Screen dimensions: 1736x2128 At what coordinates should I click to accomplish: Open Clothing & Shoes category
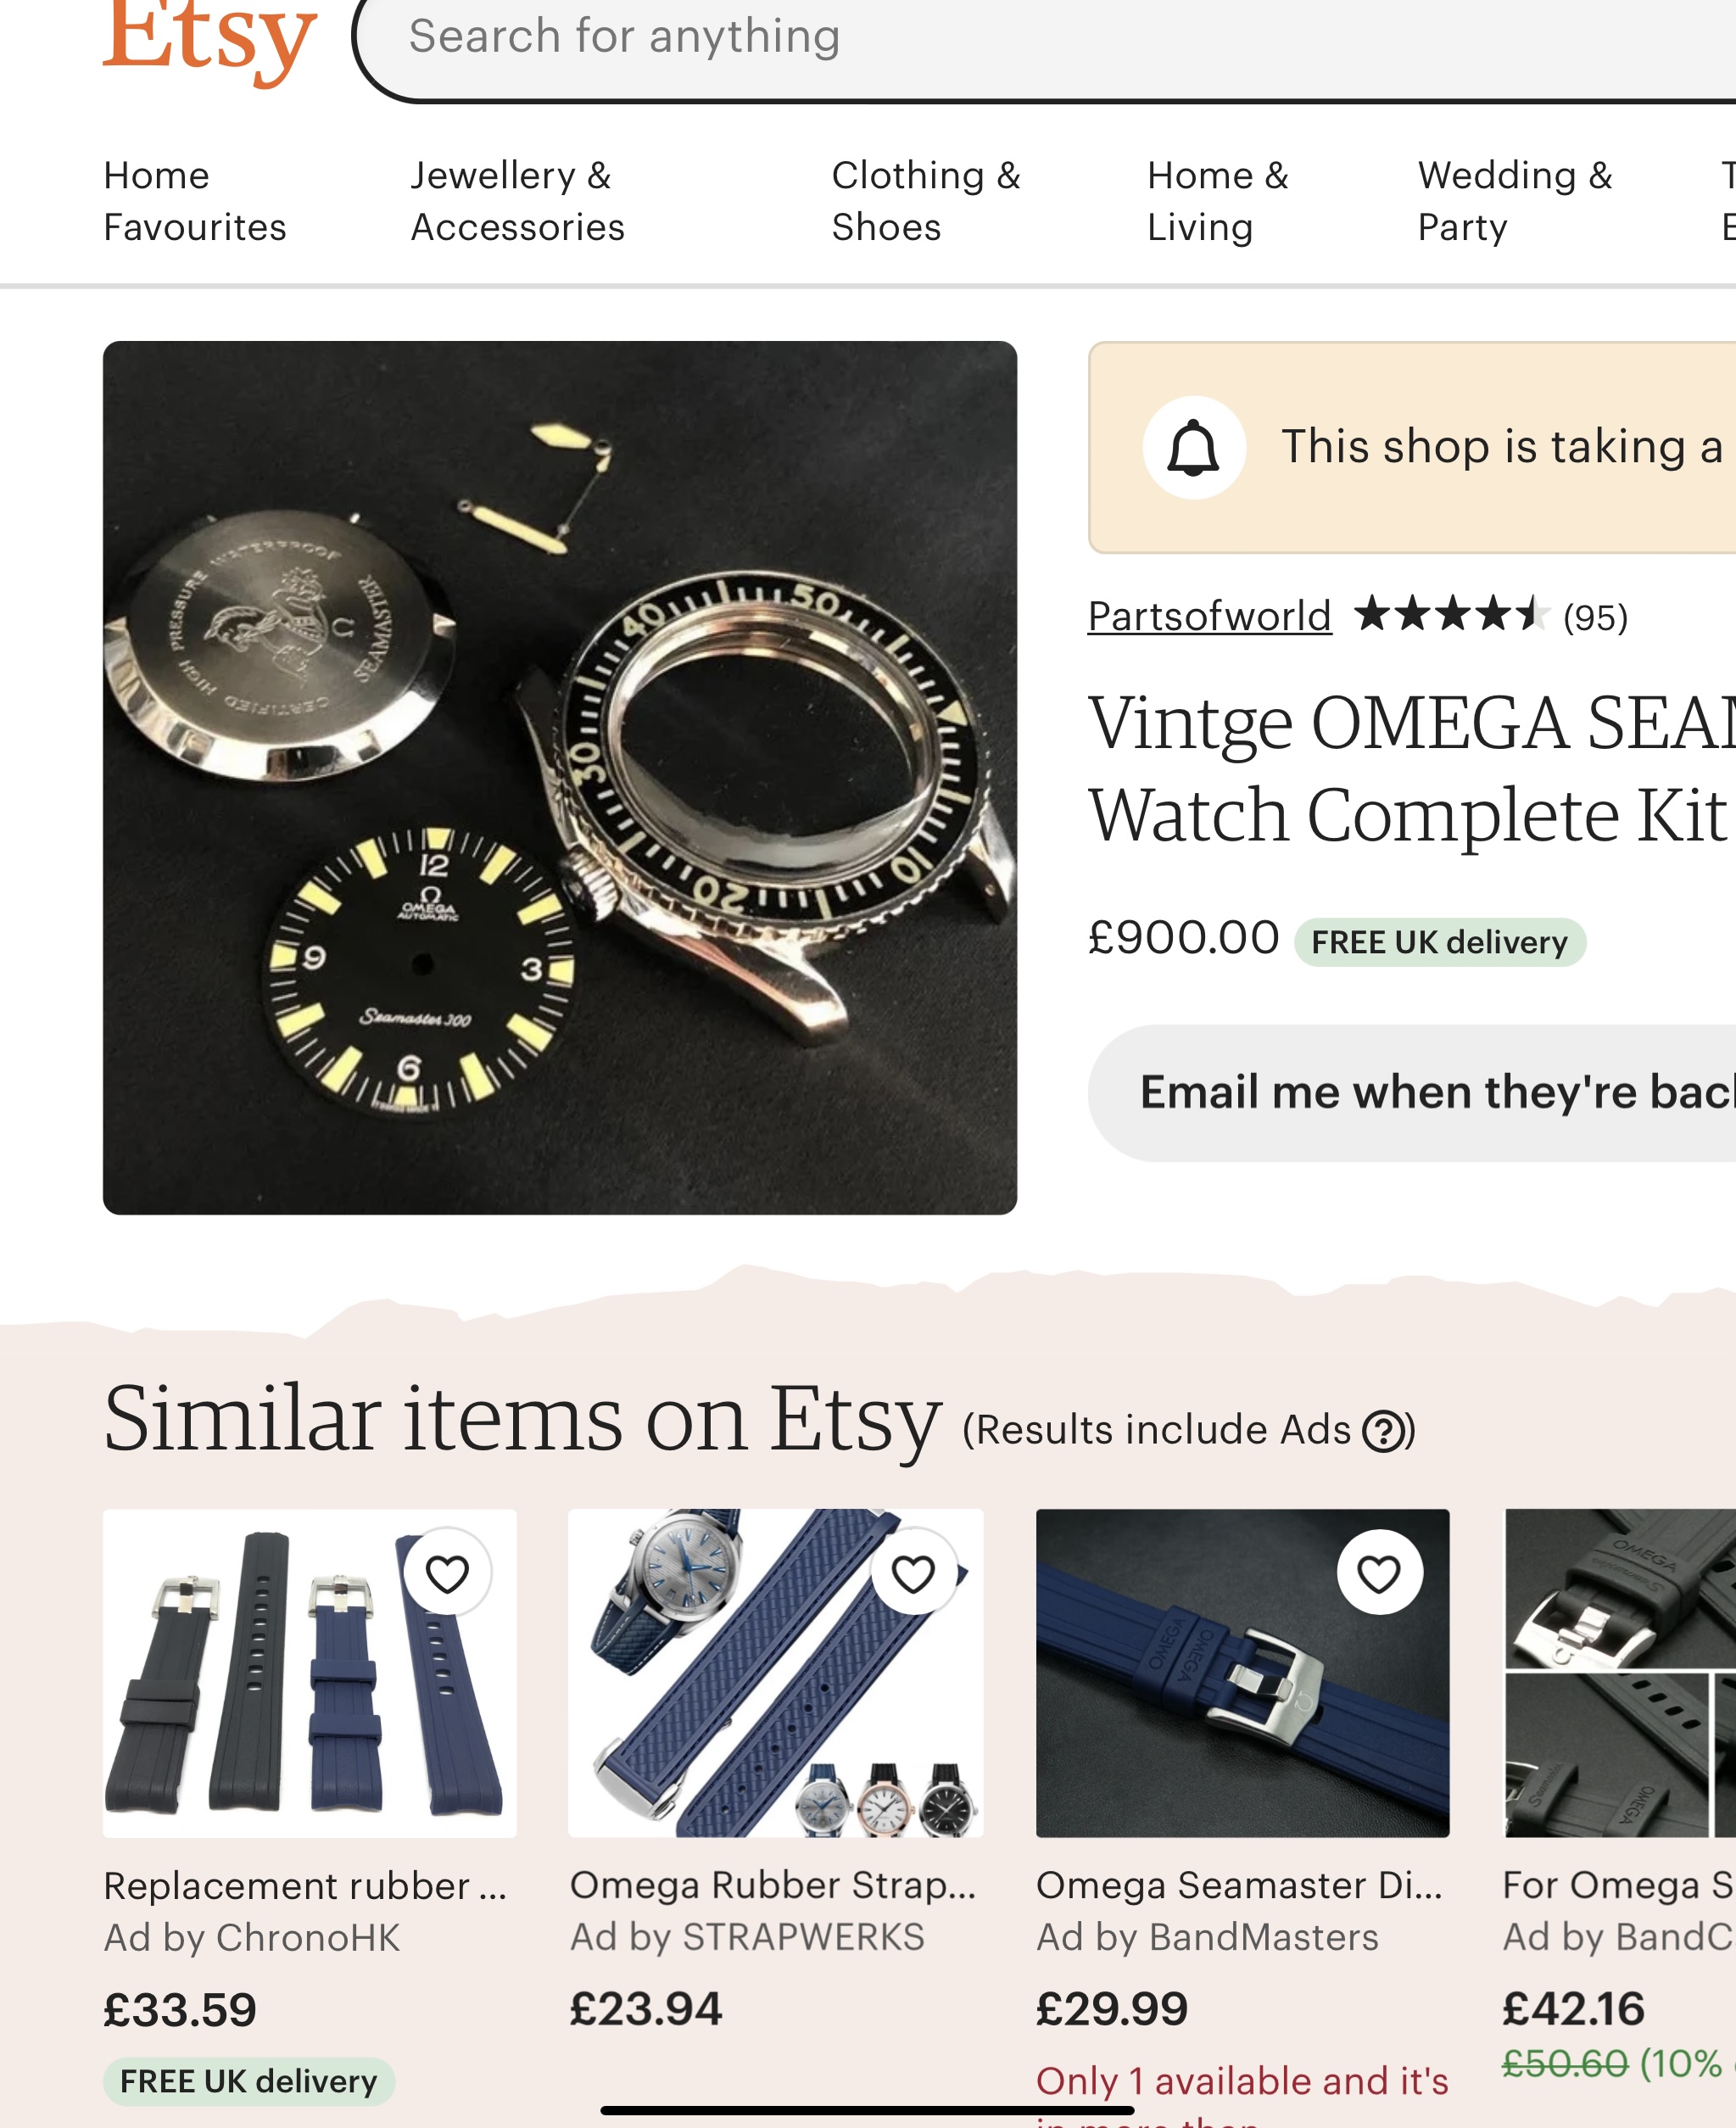pos(925,201)
